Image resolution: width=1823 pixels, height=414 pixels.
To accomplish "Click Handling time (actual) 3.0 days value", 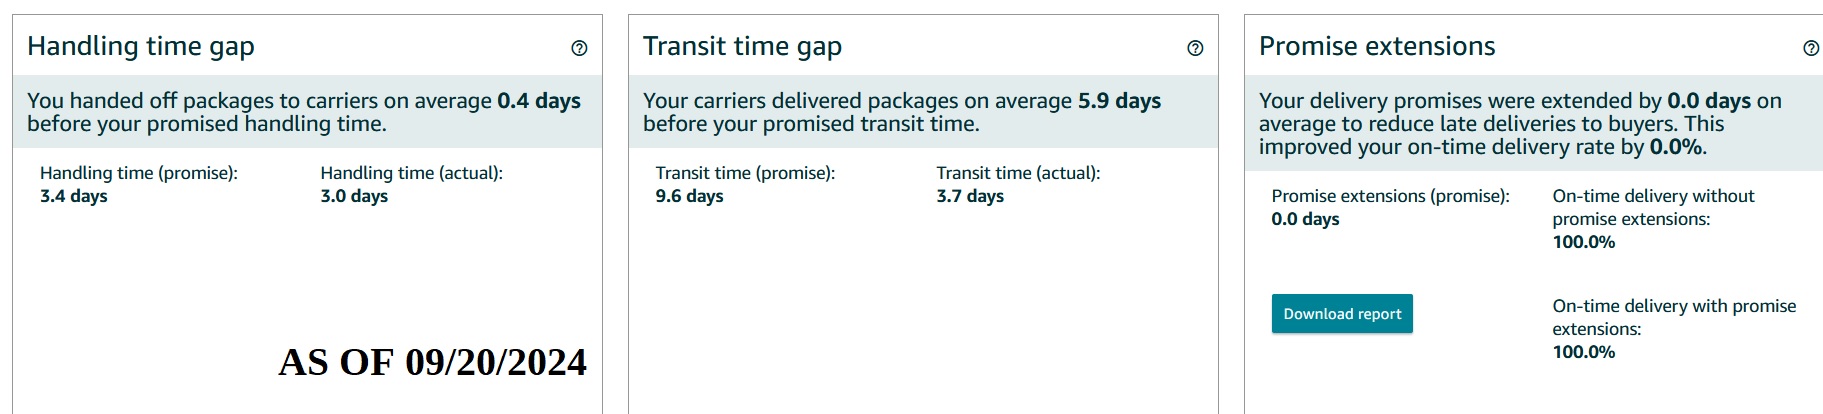I will 354,196.
